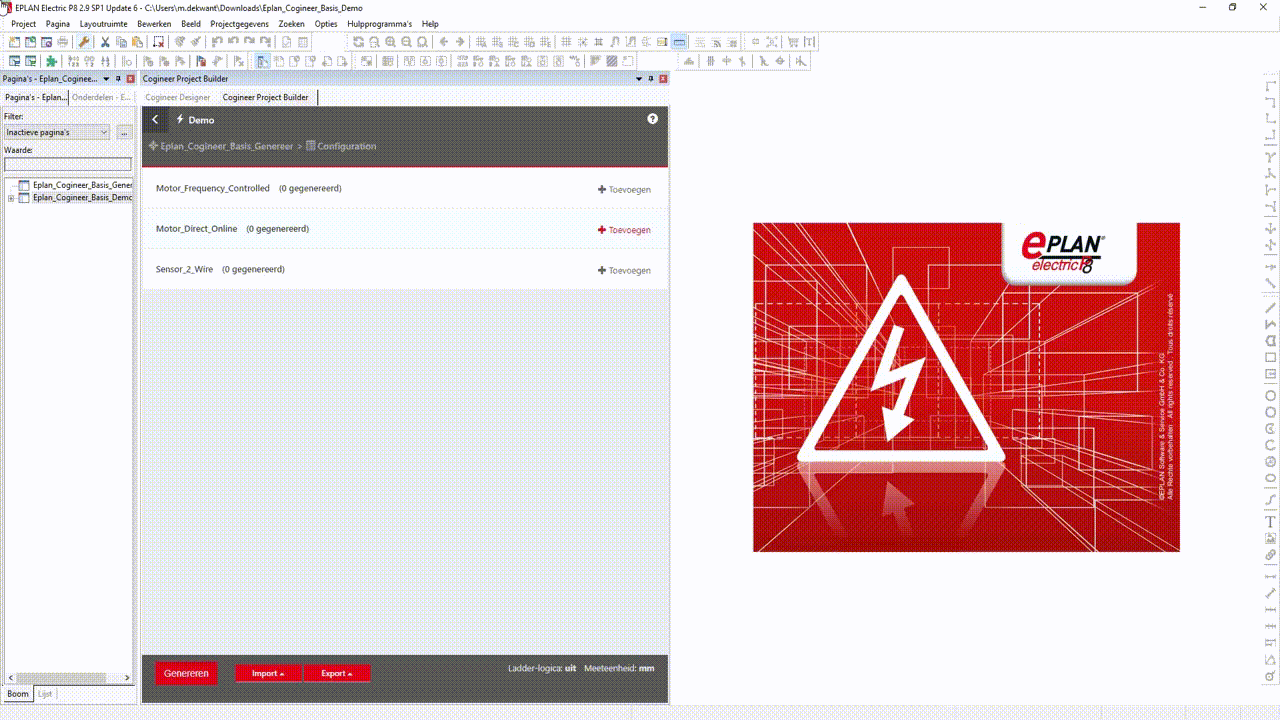Click the Zoom in magnifier icon
This screenshot has width=1280, height=720.
[x=390, y=42]
